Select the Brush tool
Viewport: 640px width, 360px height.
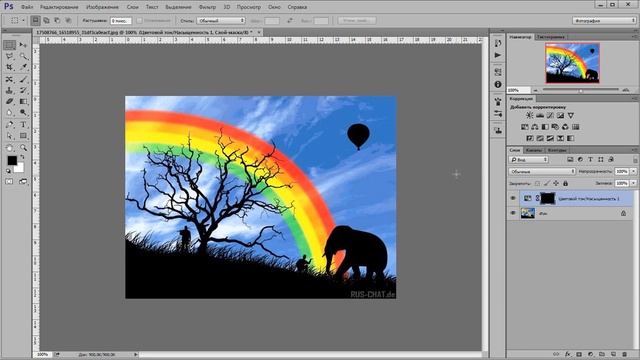23,79
